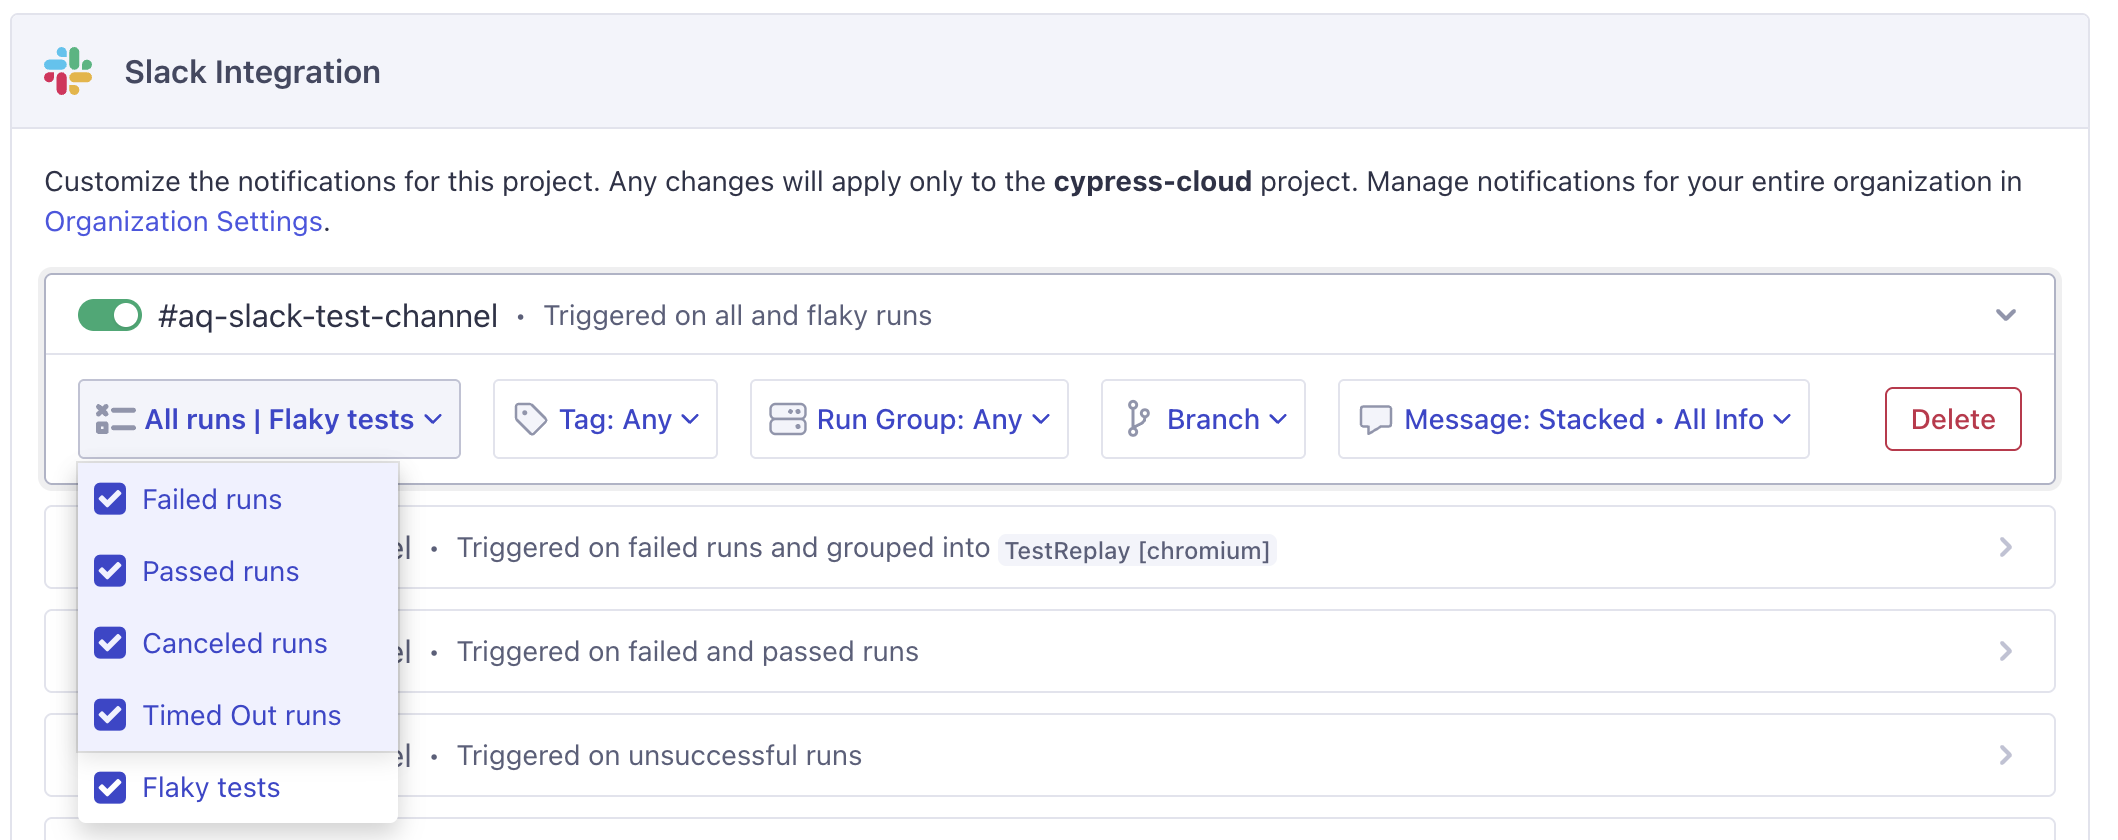Open the Message: Stacked All Info dropdown
Screen dimensions: 2118x840
(1574, 419)
